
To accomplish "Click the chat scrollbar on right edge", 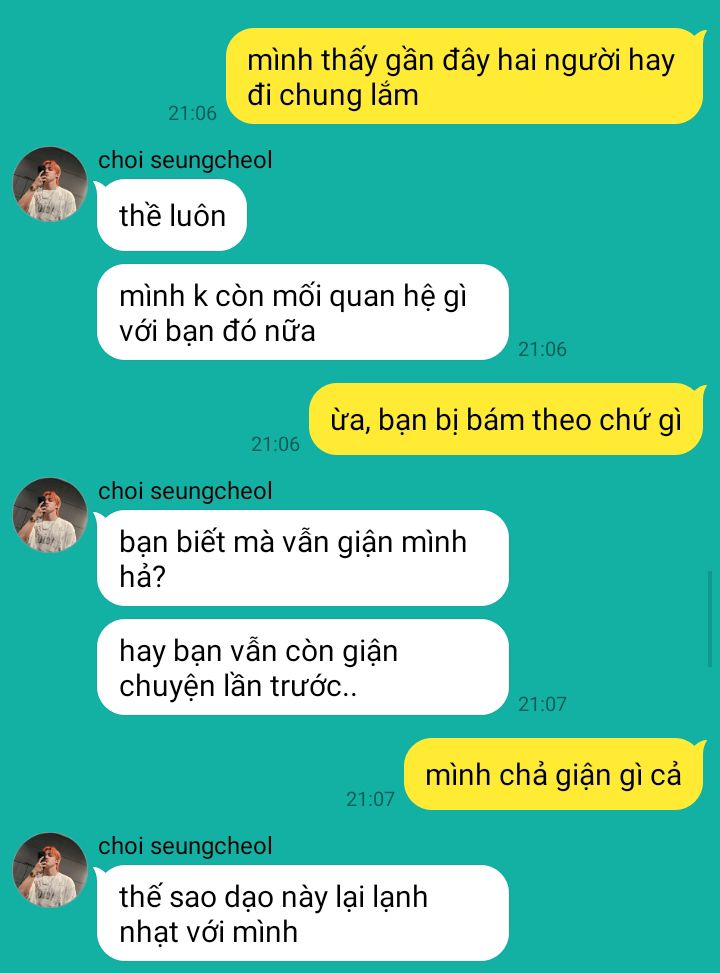I will tap(711, 619).
